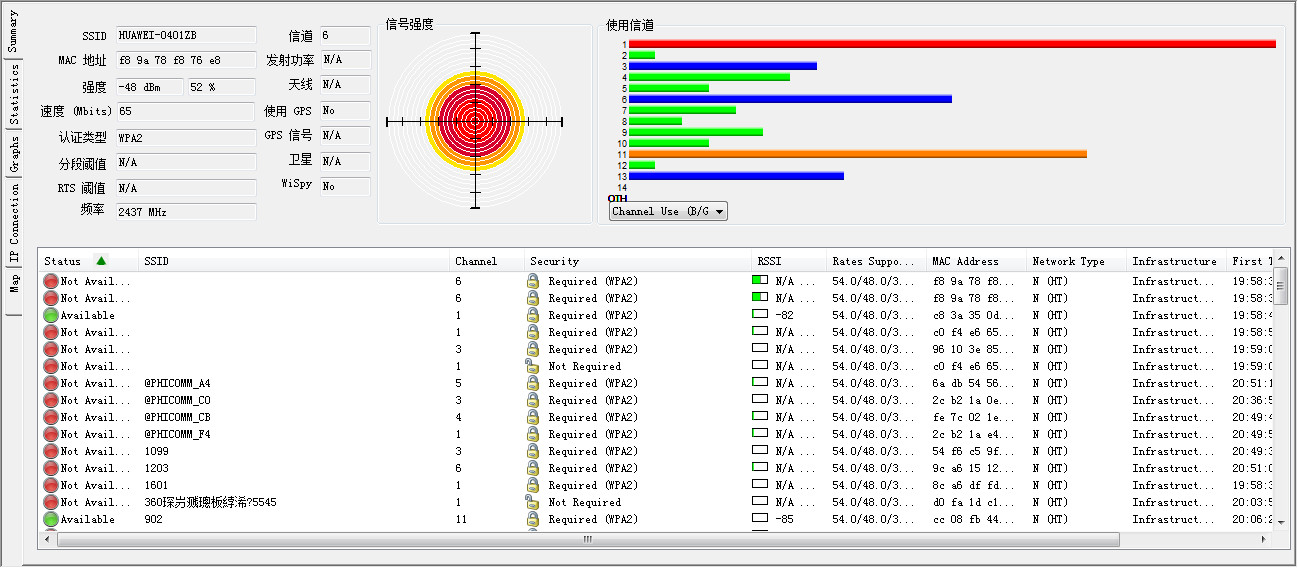Sort the list by the Security column header
Image resolution: width=1298 pixels, height=568 pixels.
638,261
